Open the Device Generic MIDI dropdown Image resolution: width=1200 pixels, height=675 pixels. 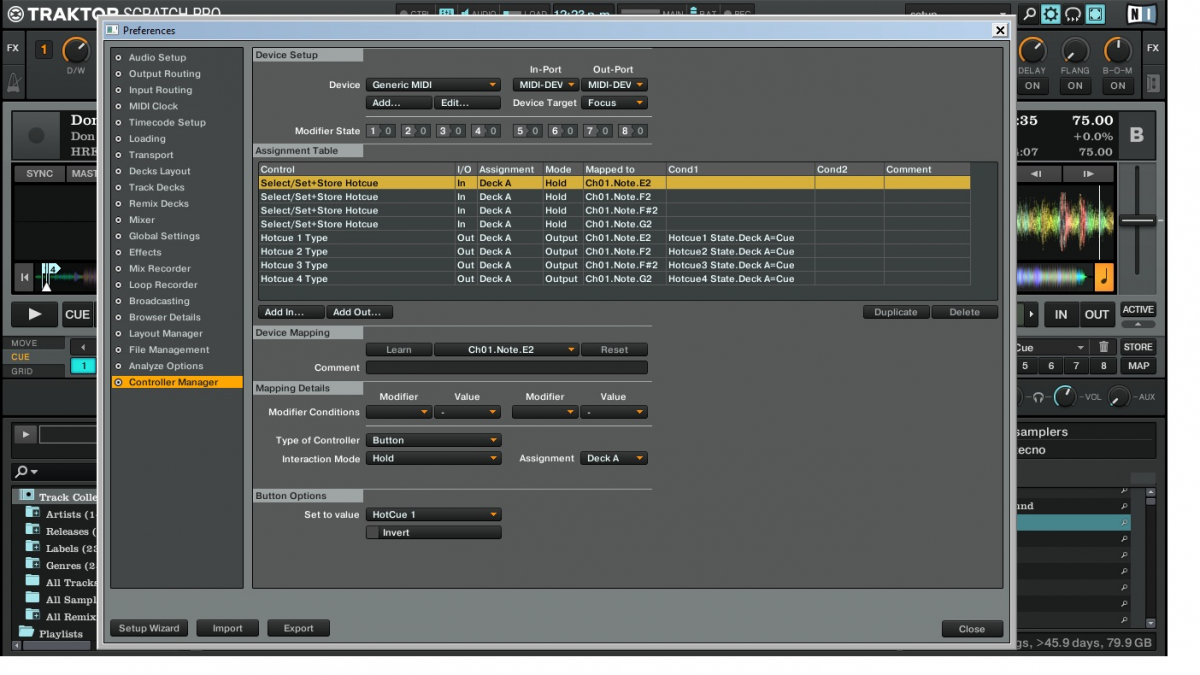(433, 85)
